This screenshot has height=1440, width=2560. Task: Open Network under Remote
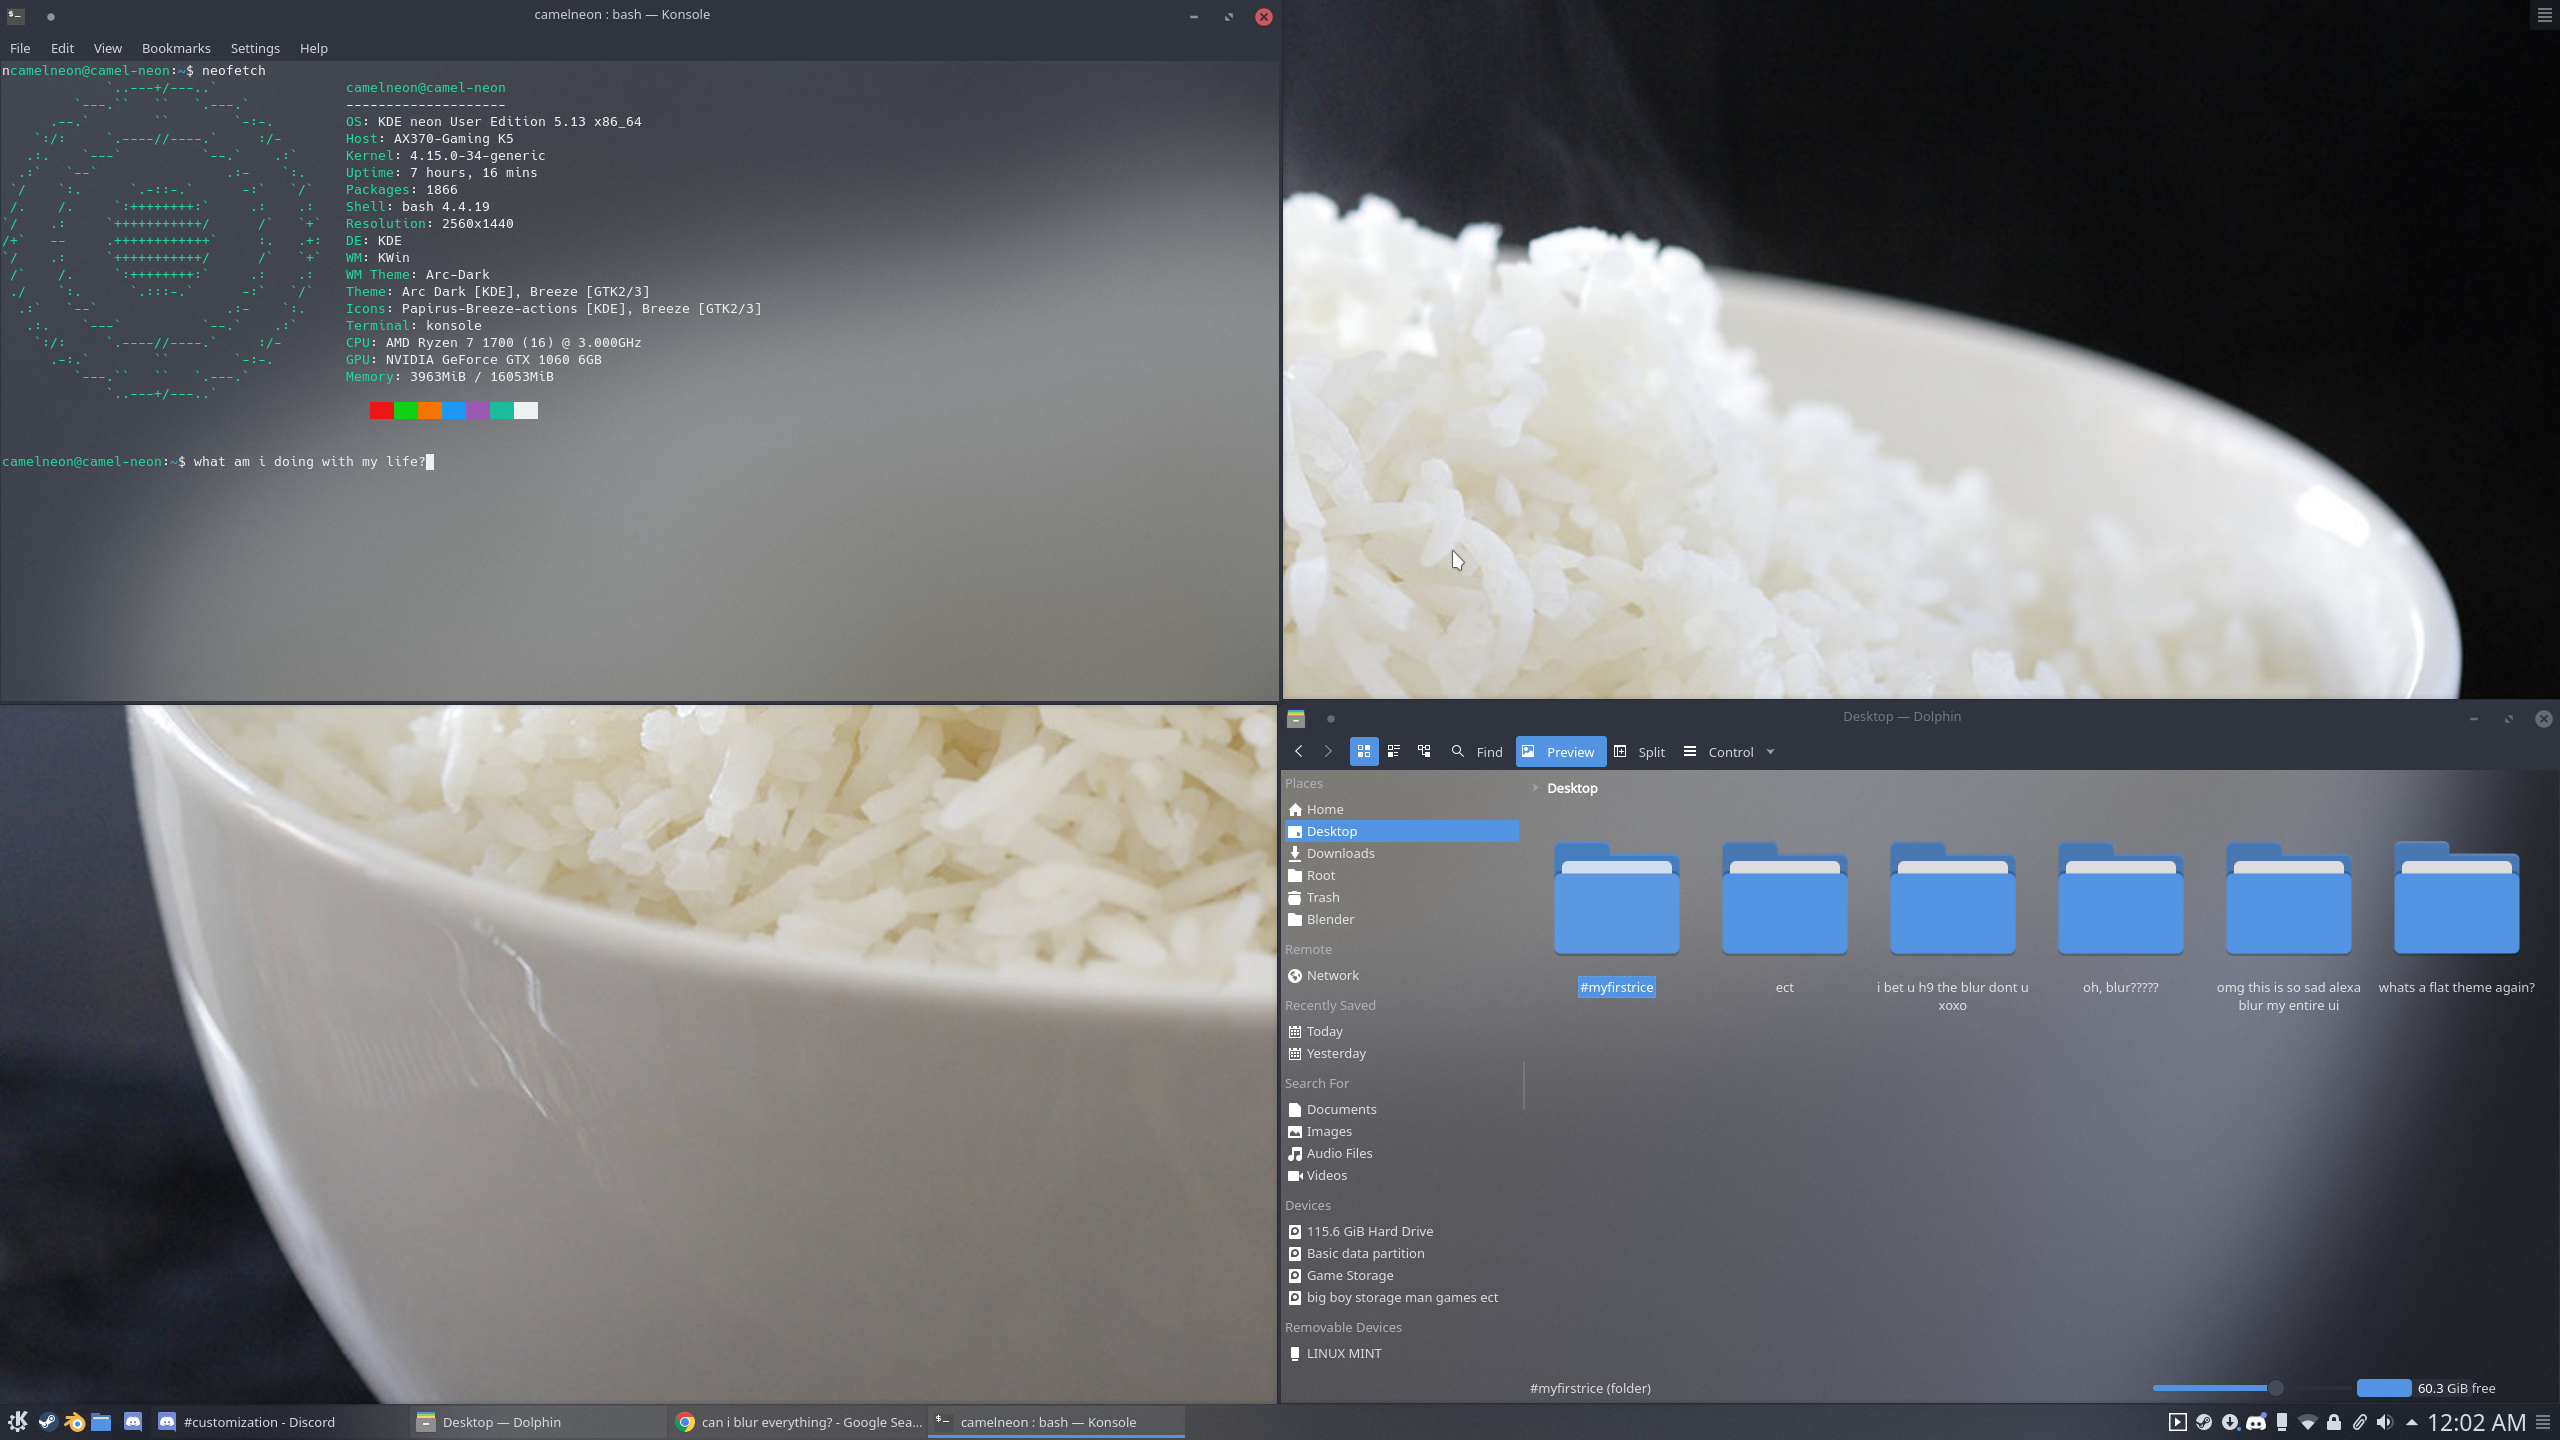(x=1401, y=975)
